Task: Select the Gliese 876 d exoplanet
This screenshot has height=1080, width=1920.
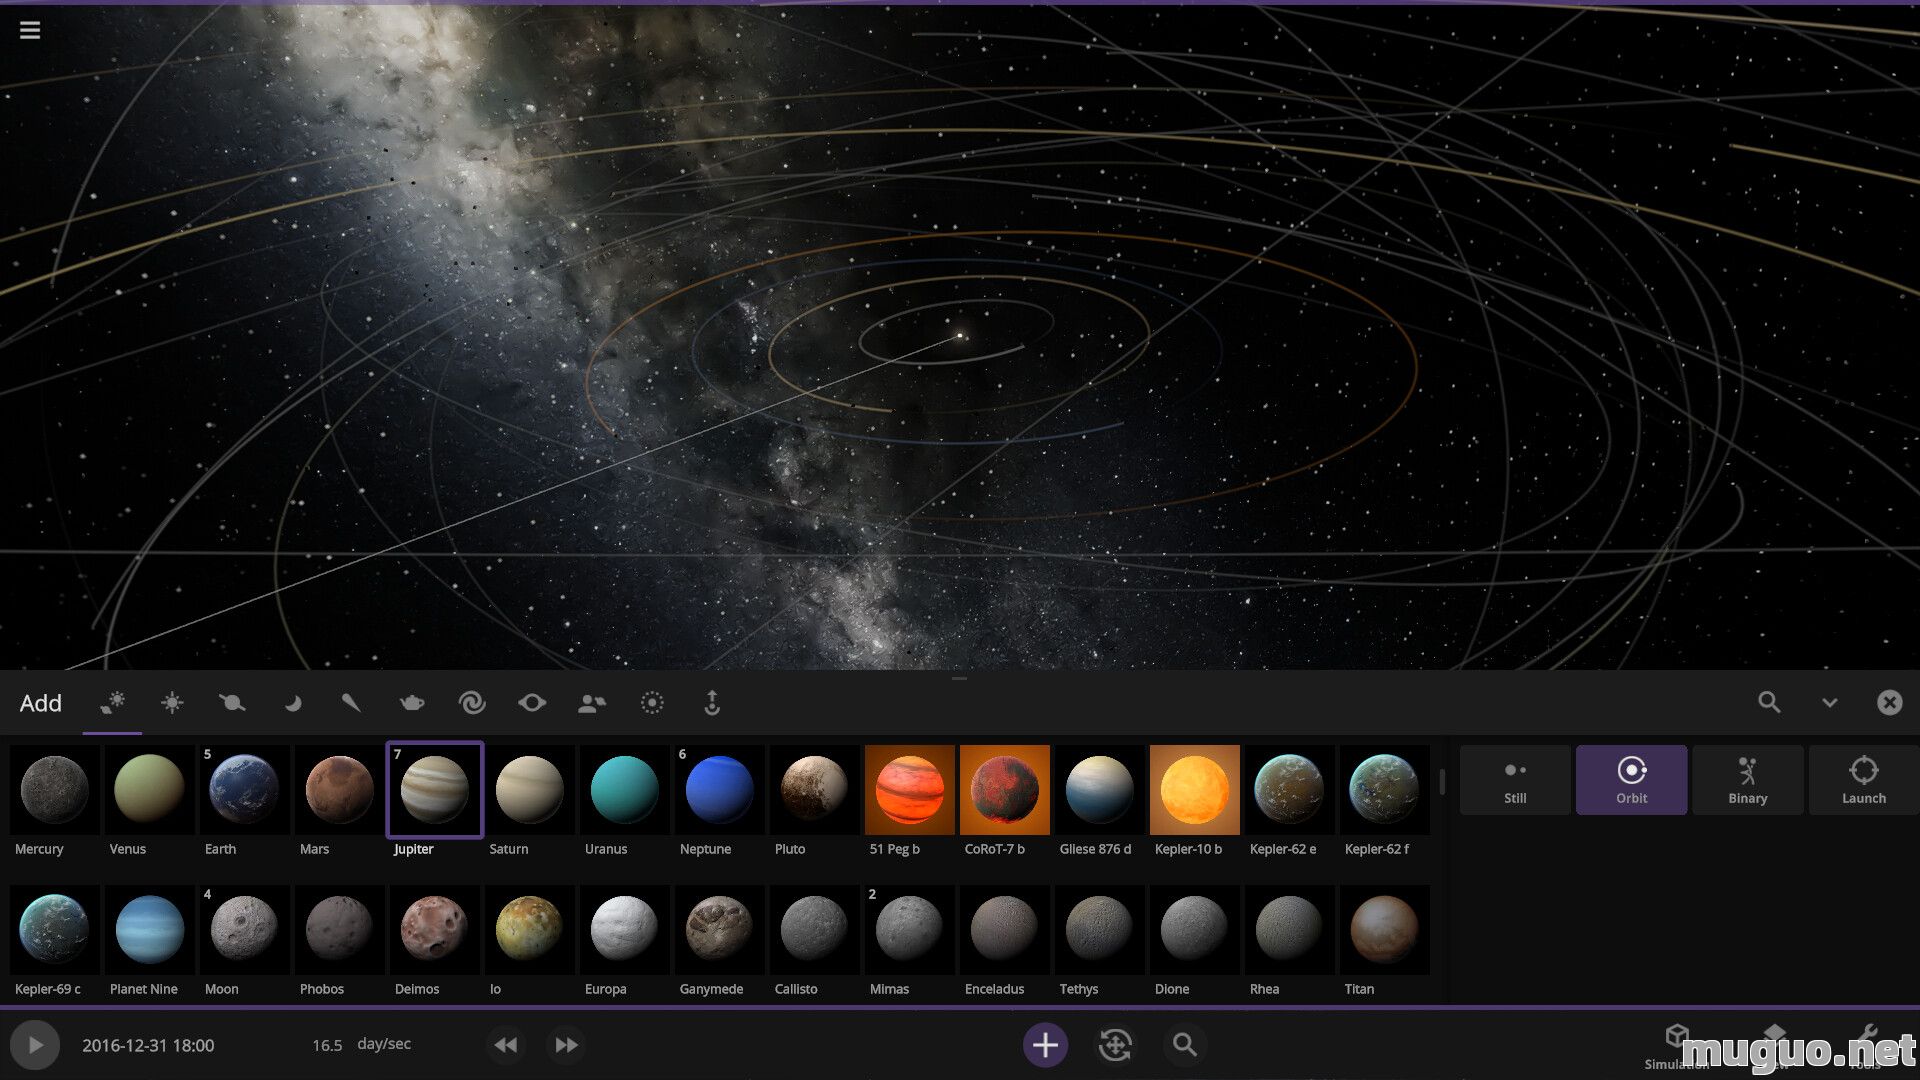Action: 1099,790
